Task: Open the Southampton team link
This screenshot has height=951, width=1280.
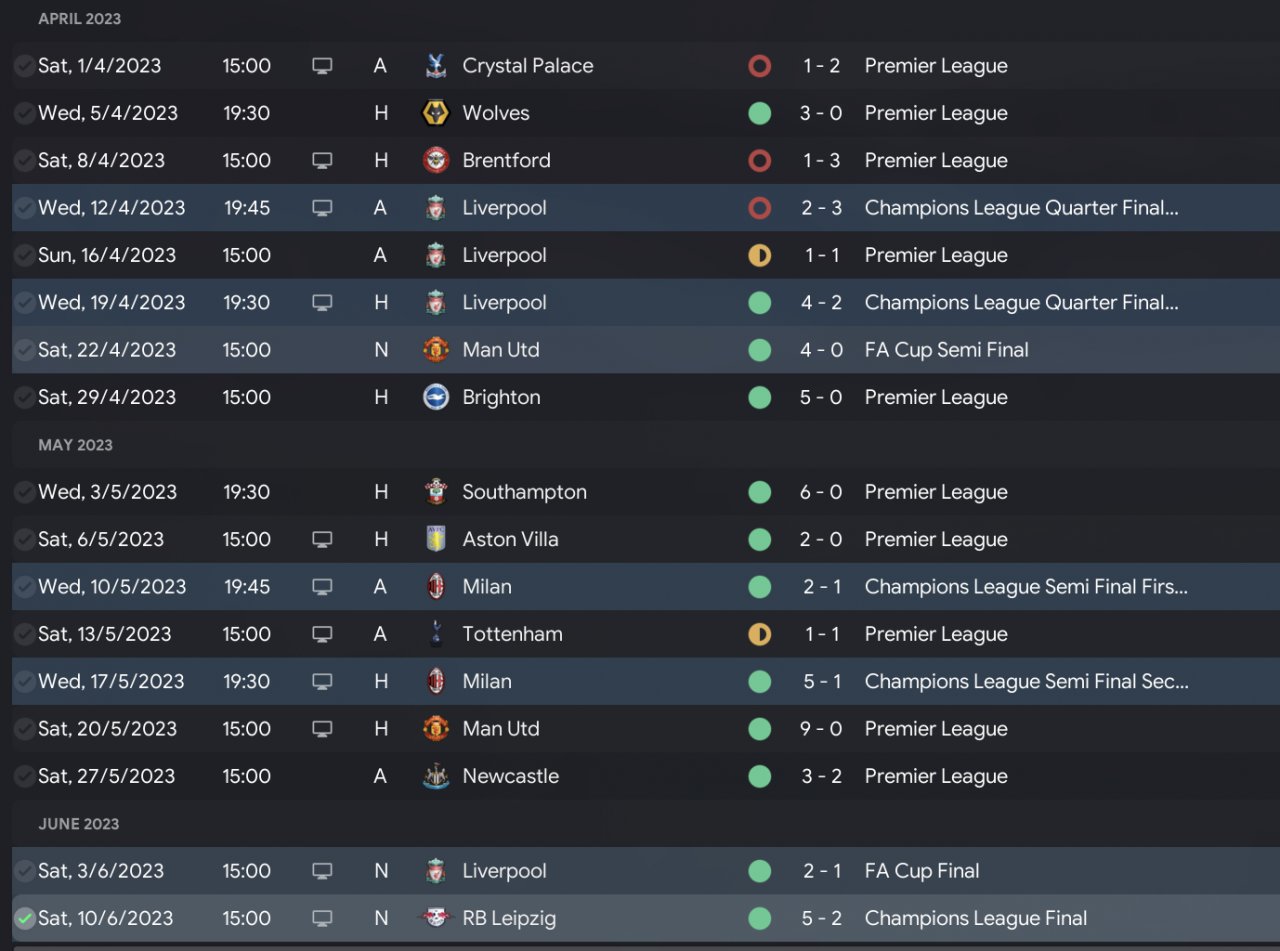Action: click(525, 492)
